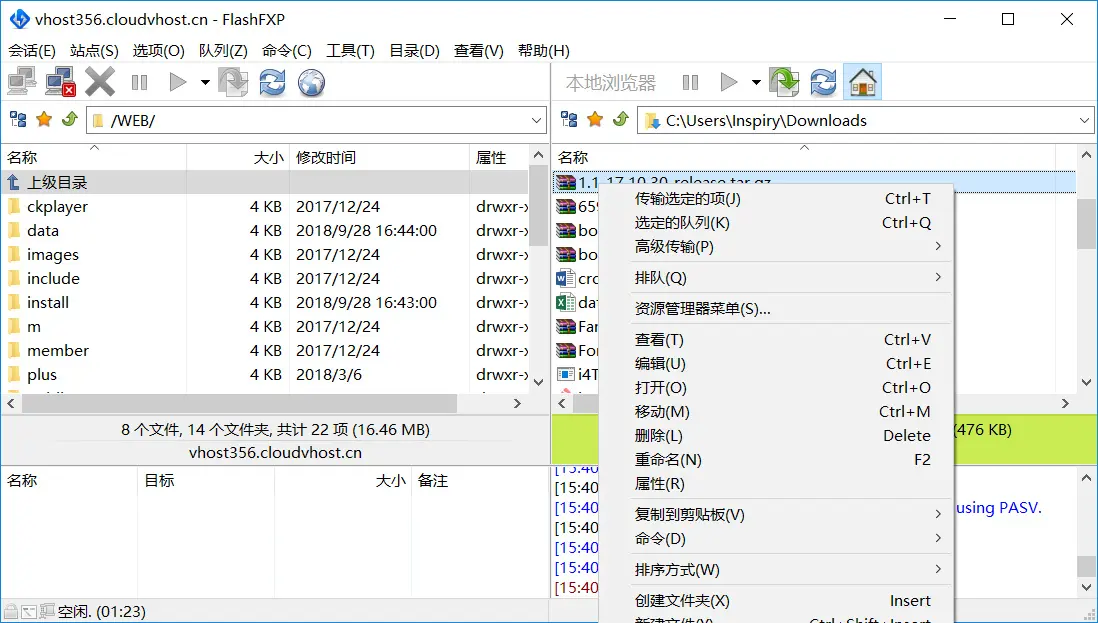Choose 创建文件夹(X) in context menu
This screenshot has width=1098, height=623.
tap(777, 601)
